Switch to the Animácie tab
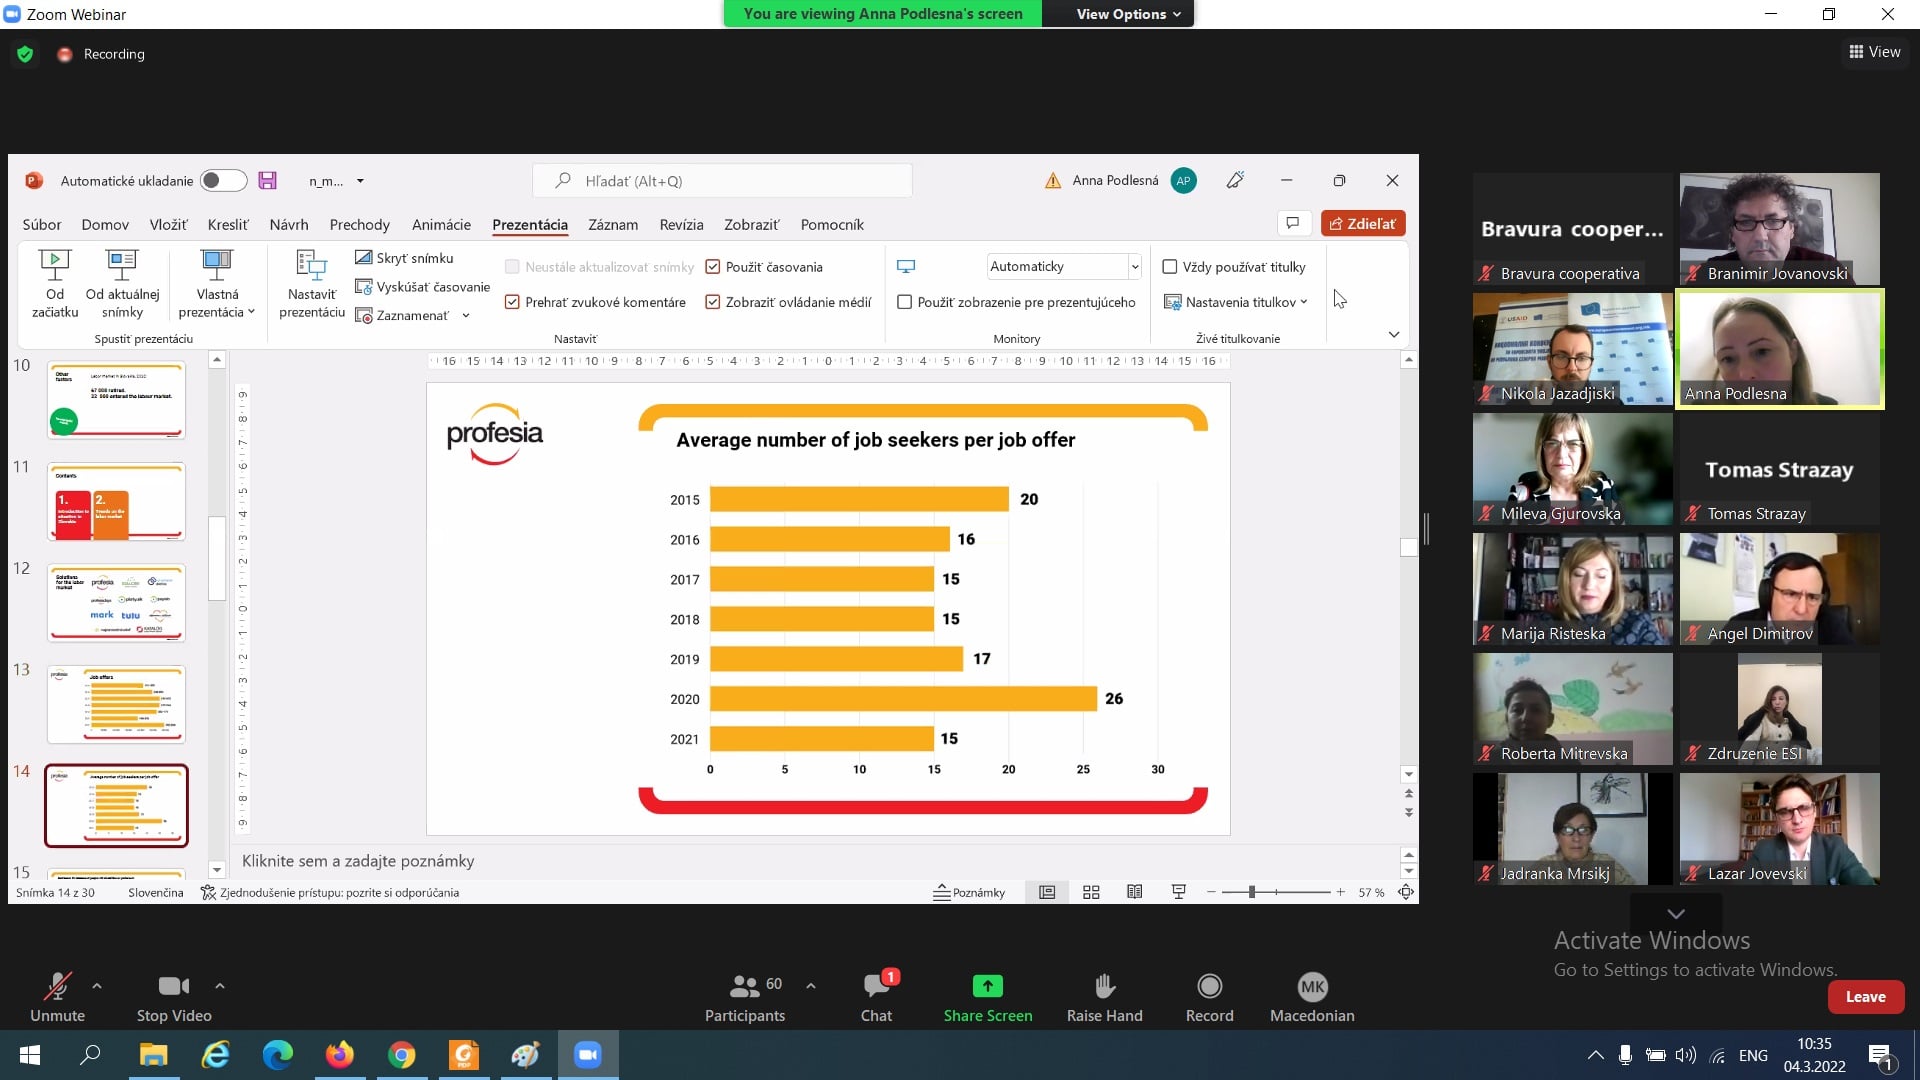 pos(441,225)
